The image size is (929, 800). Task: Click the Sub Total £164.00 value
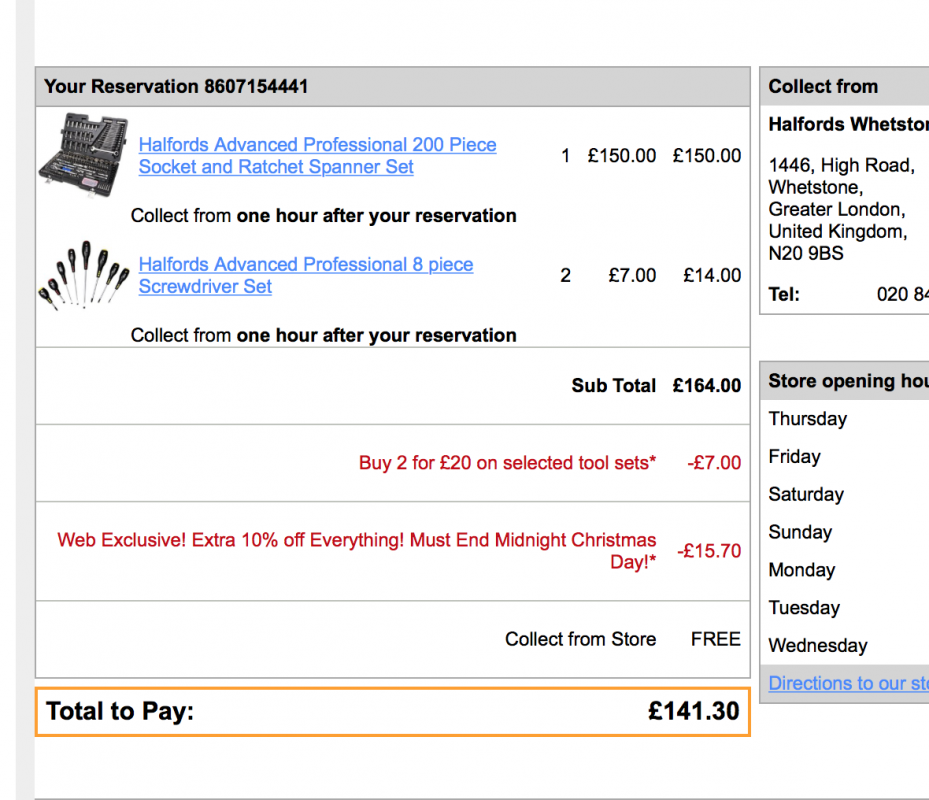coord(706,385)
